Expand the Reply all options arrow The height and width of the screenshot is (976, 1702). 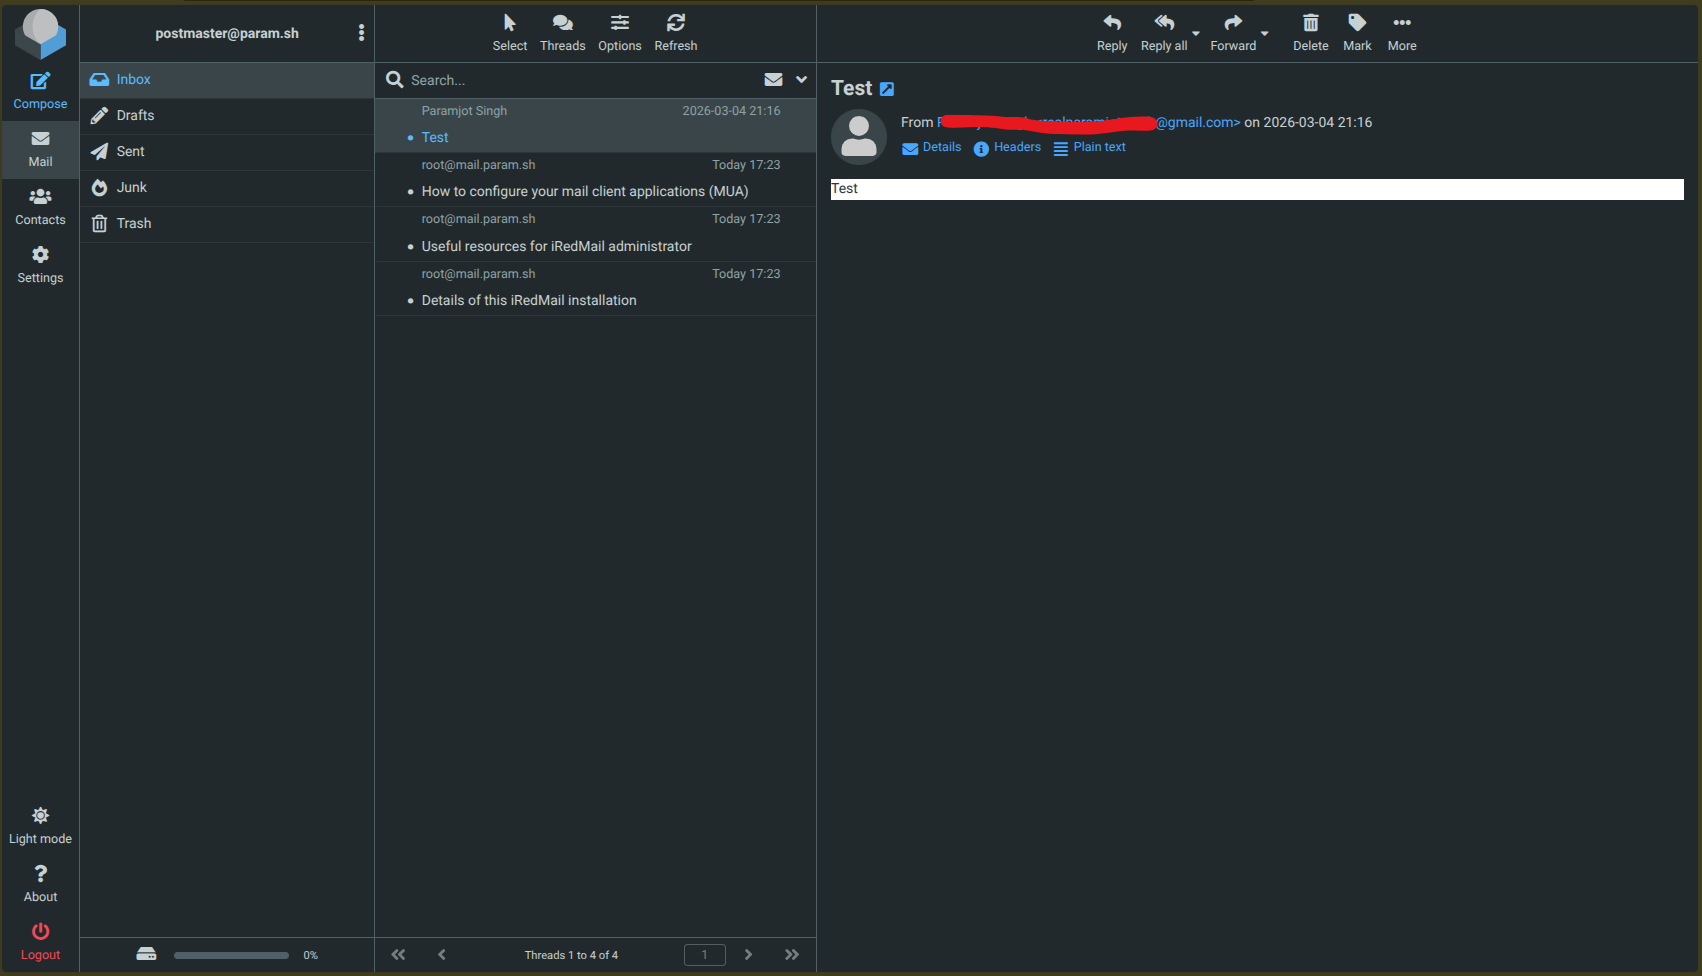click(1196, 34)
